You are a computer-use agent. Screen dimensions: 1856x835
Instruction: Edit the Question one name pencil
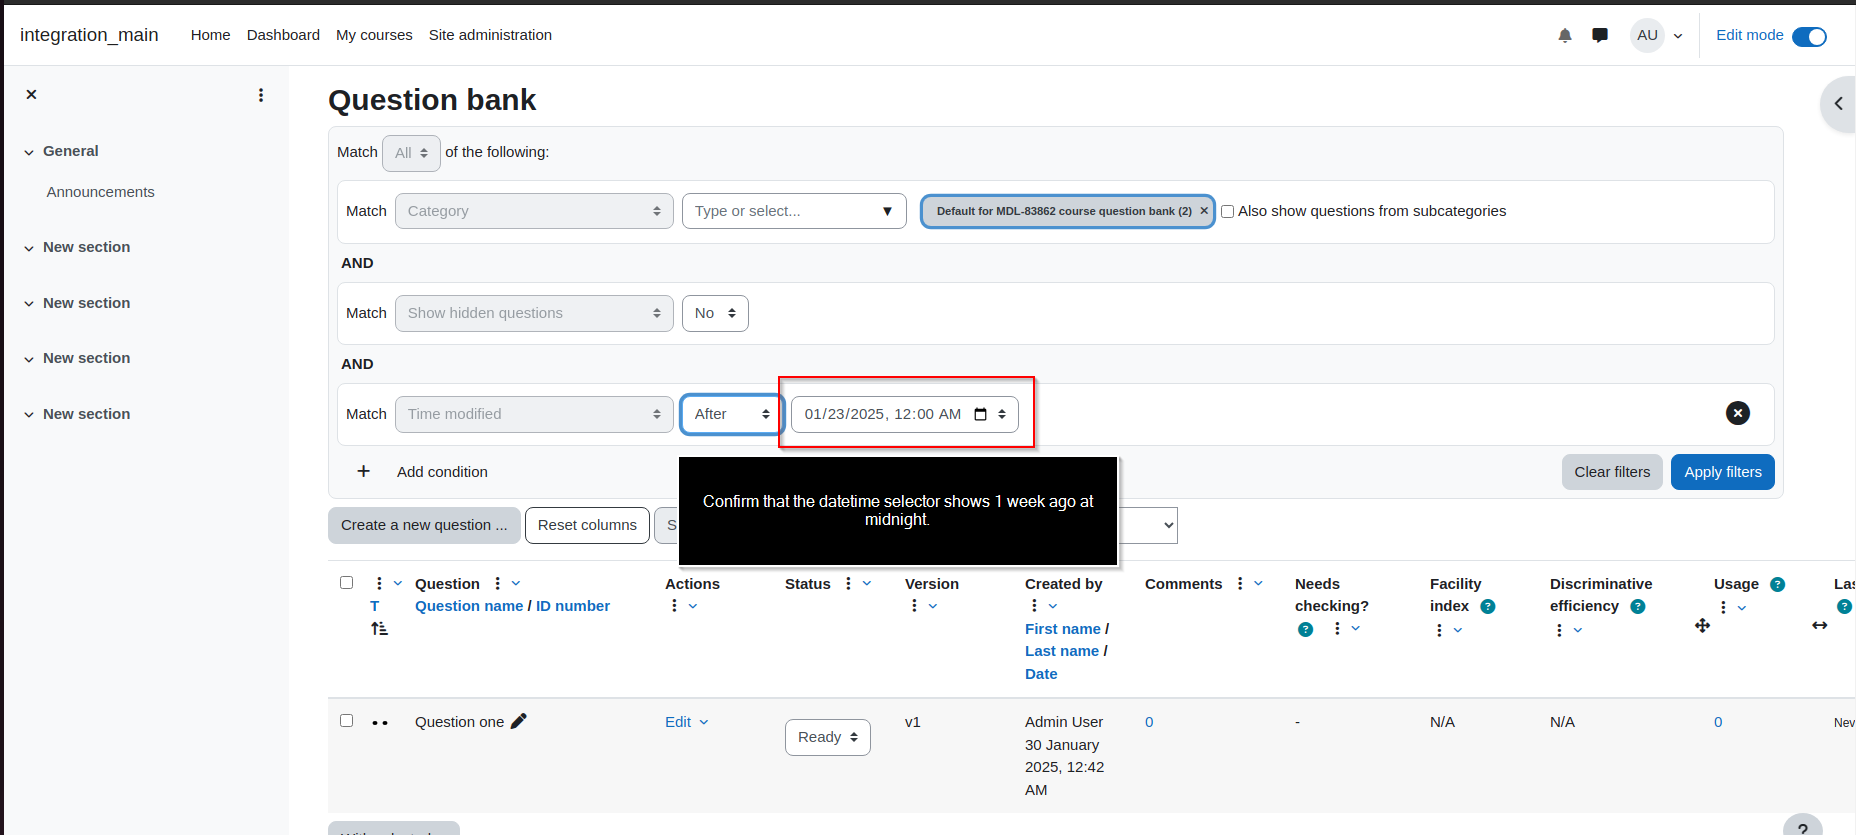coord(518,721)
